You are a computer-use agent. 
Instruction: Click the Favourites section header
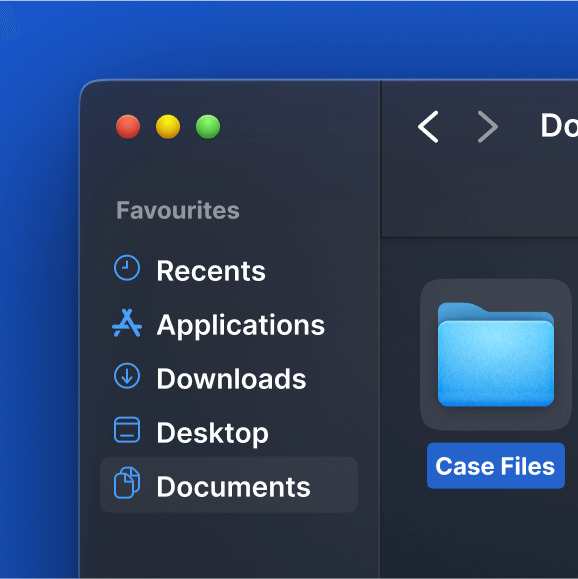click(x=178, y=210)
